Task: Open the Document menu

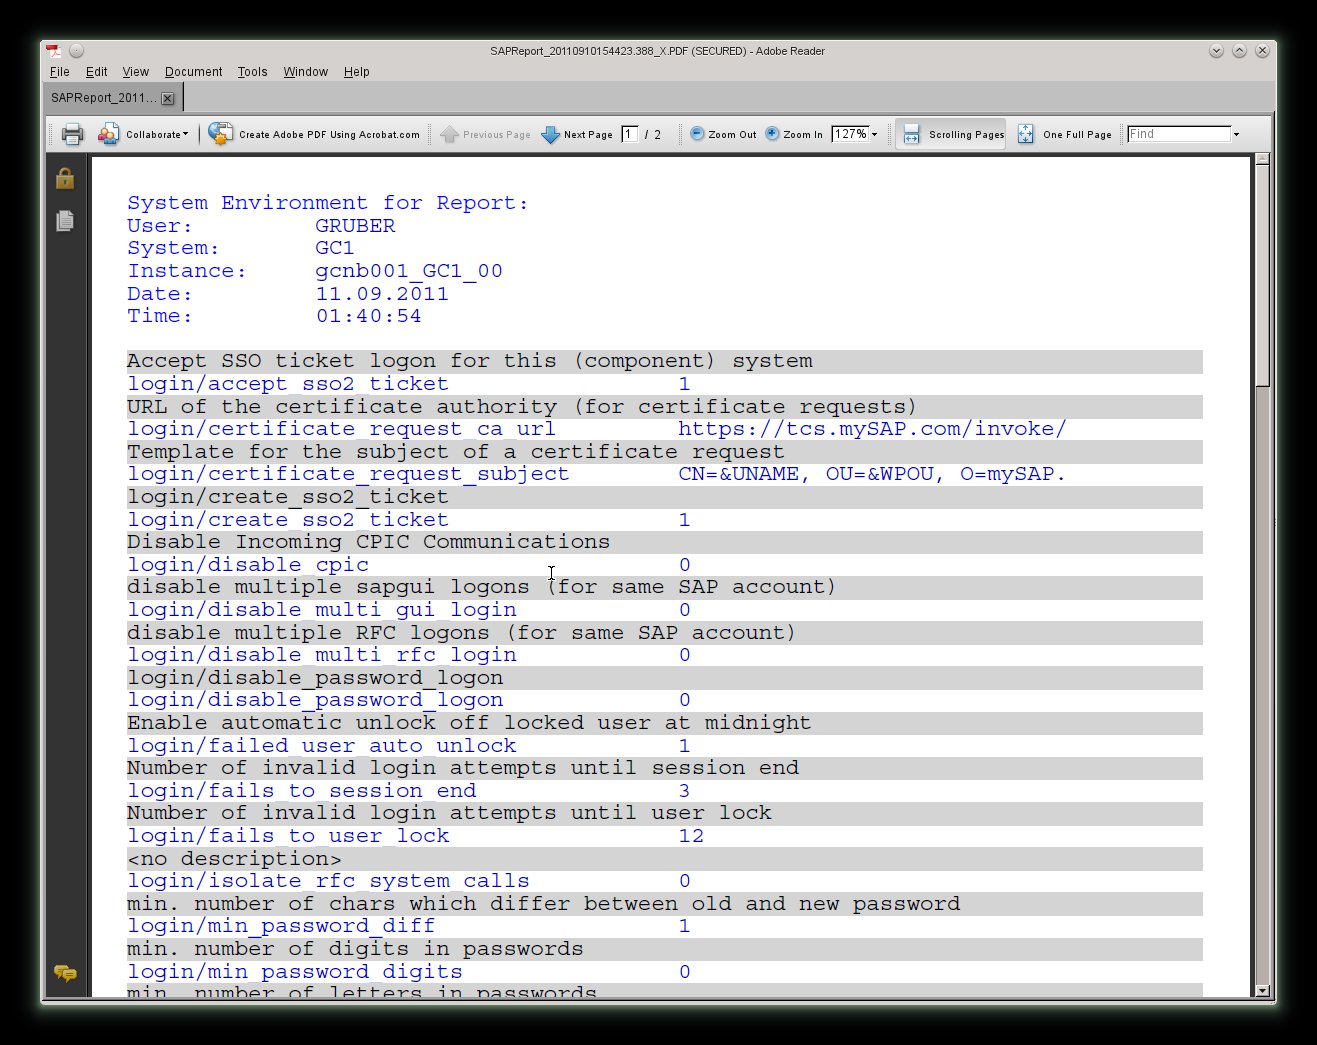Action: (x=193, y=72)
